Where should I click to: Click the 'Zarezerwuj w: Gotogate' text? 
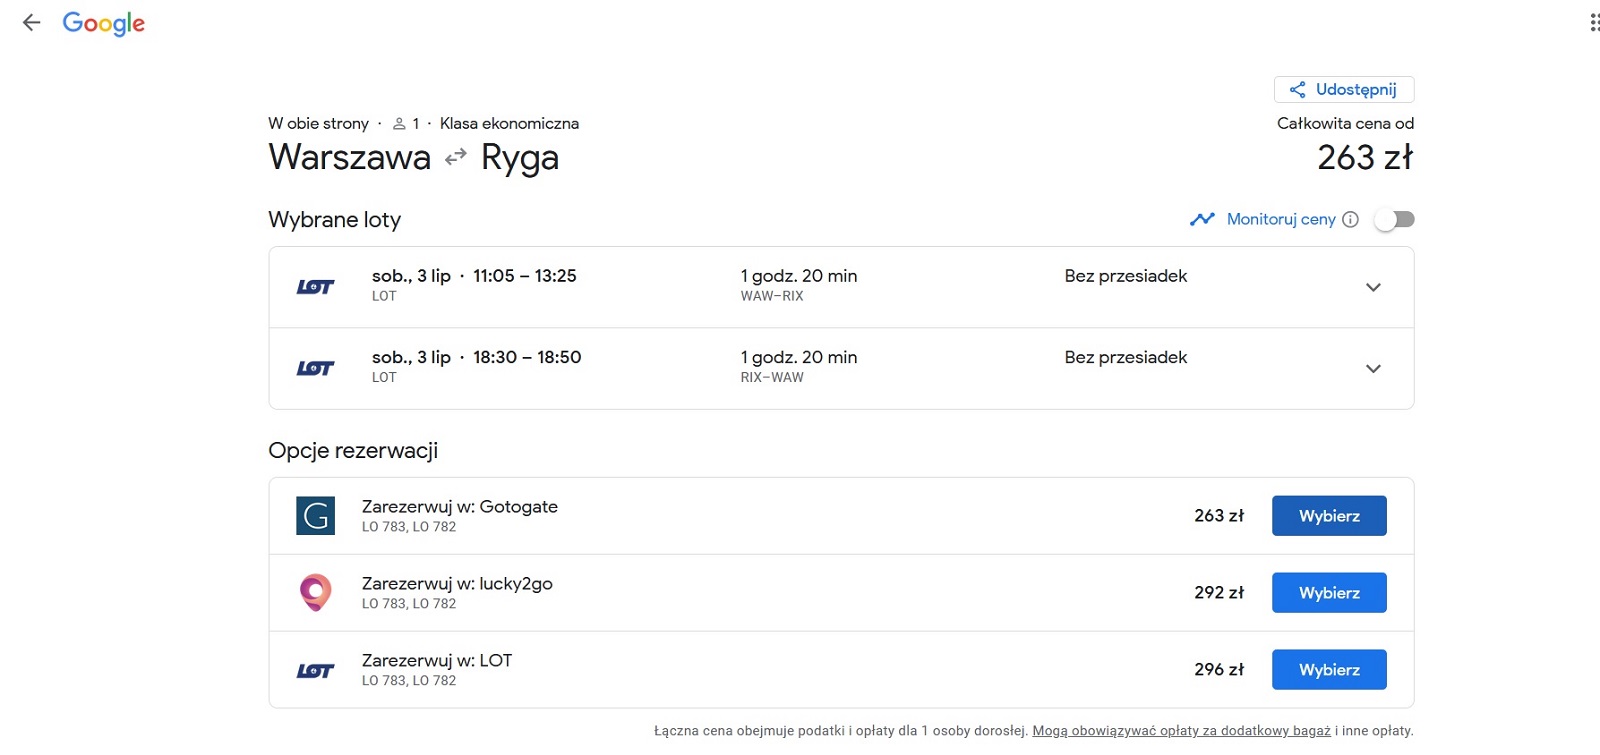pos(460,507)
